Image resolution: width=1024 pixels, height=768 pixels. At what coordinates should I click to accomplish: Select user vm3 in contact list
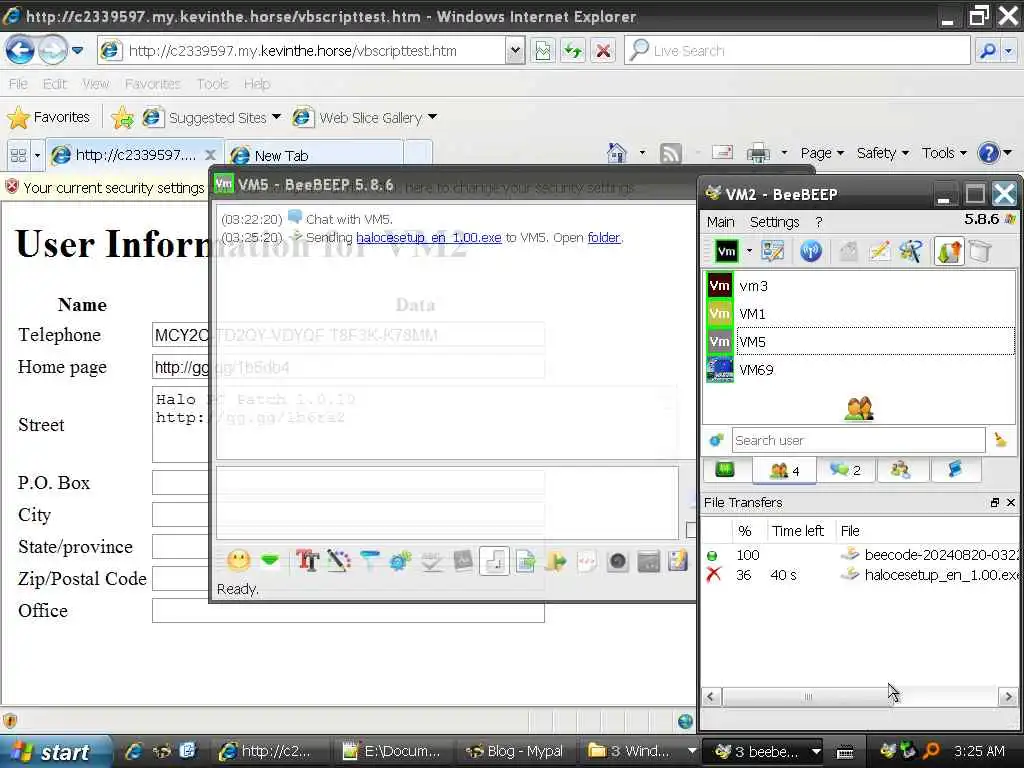(861, 285)
